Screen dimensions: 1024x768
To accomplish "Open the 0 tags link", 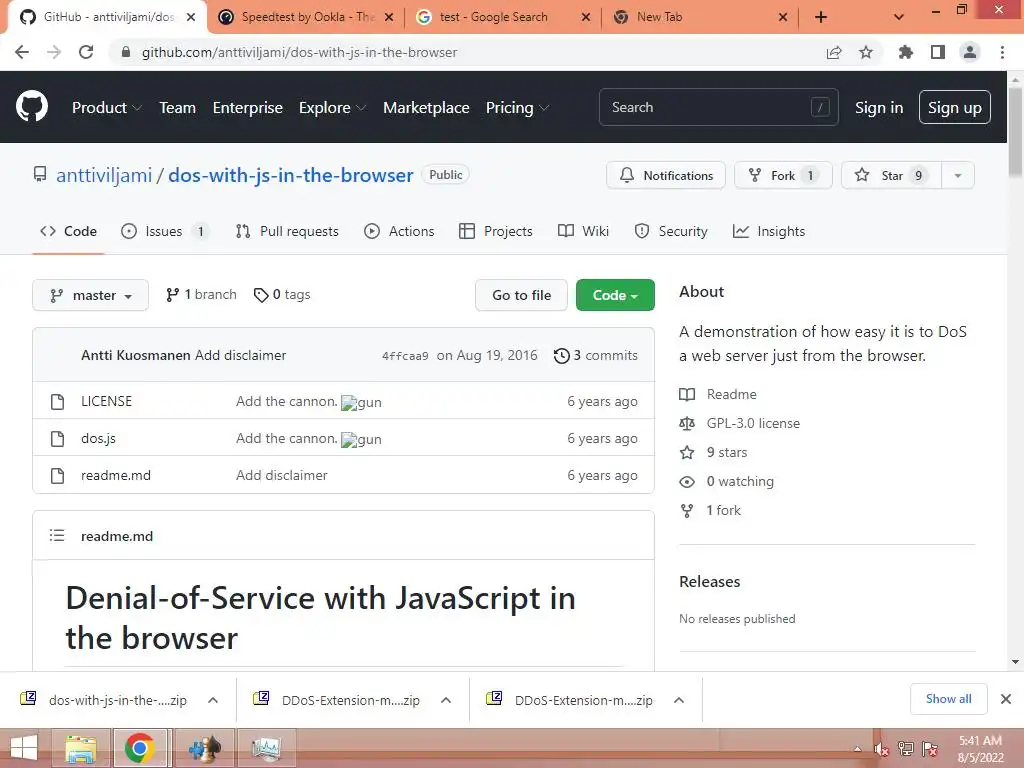I will (282, 295).
